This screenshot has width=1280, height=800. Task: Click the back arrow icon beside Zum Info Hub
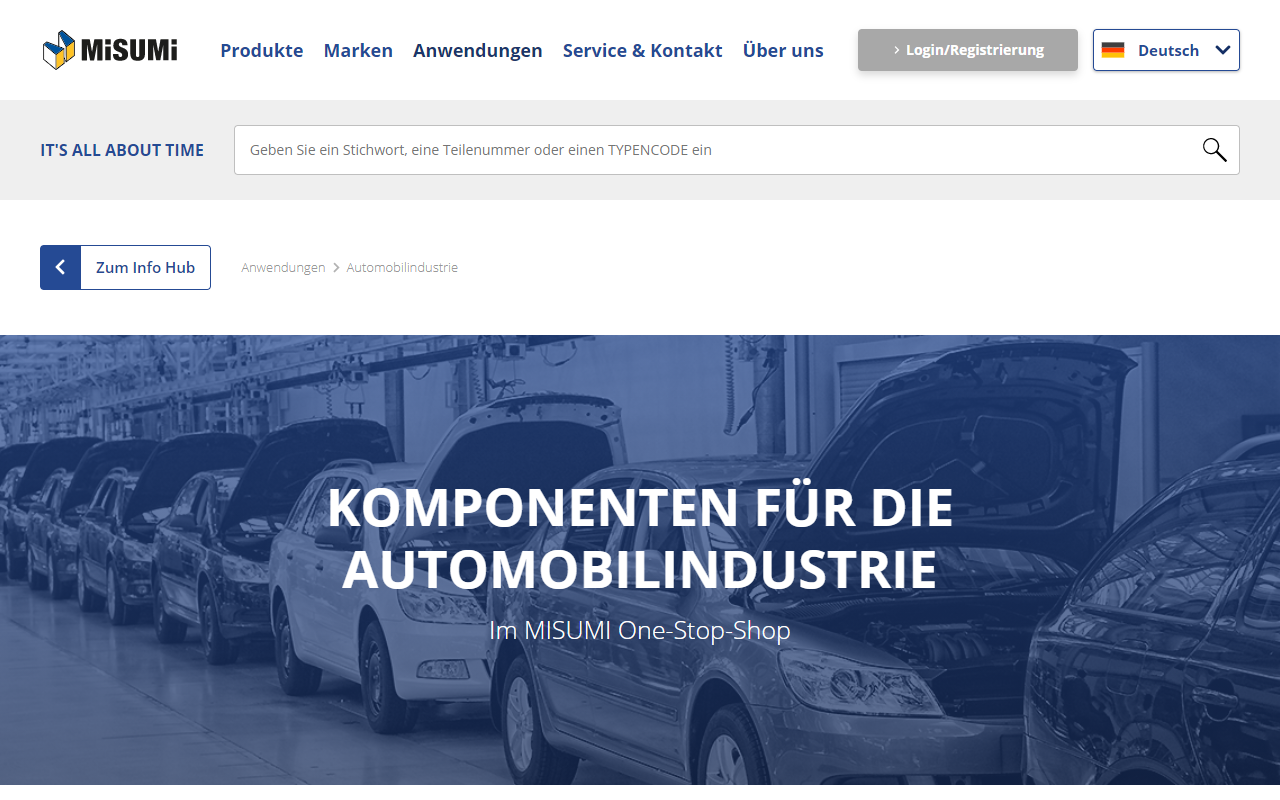[60, 267]
